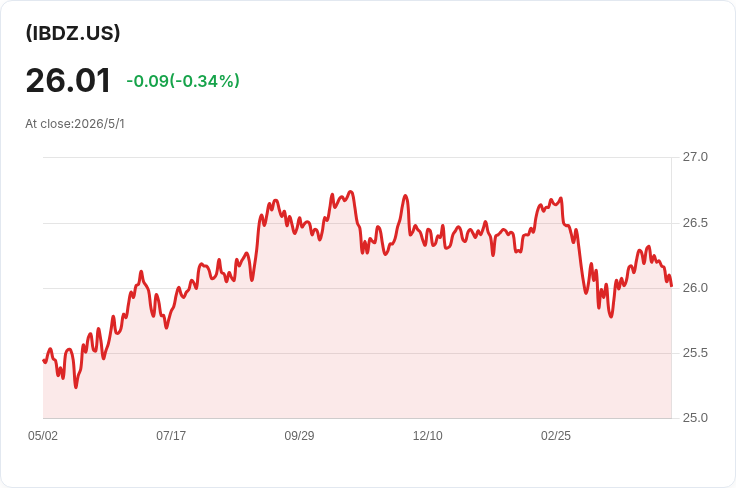
Task: Click the late-November price spike peak
Action: click(406, 196)
